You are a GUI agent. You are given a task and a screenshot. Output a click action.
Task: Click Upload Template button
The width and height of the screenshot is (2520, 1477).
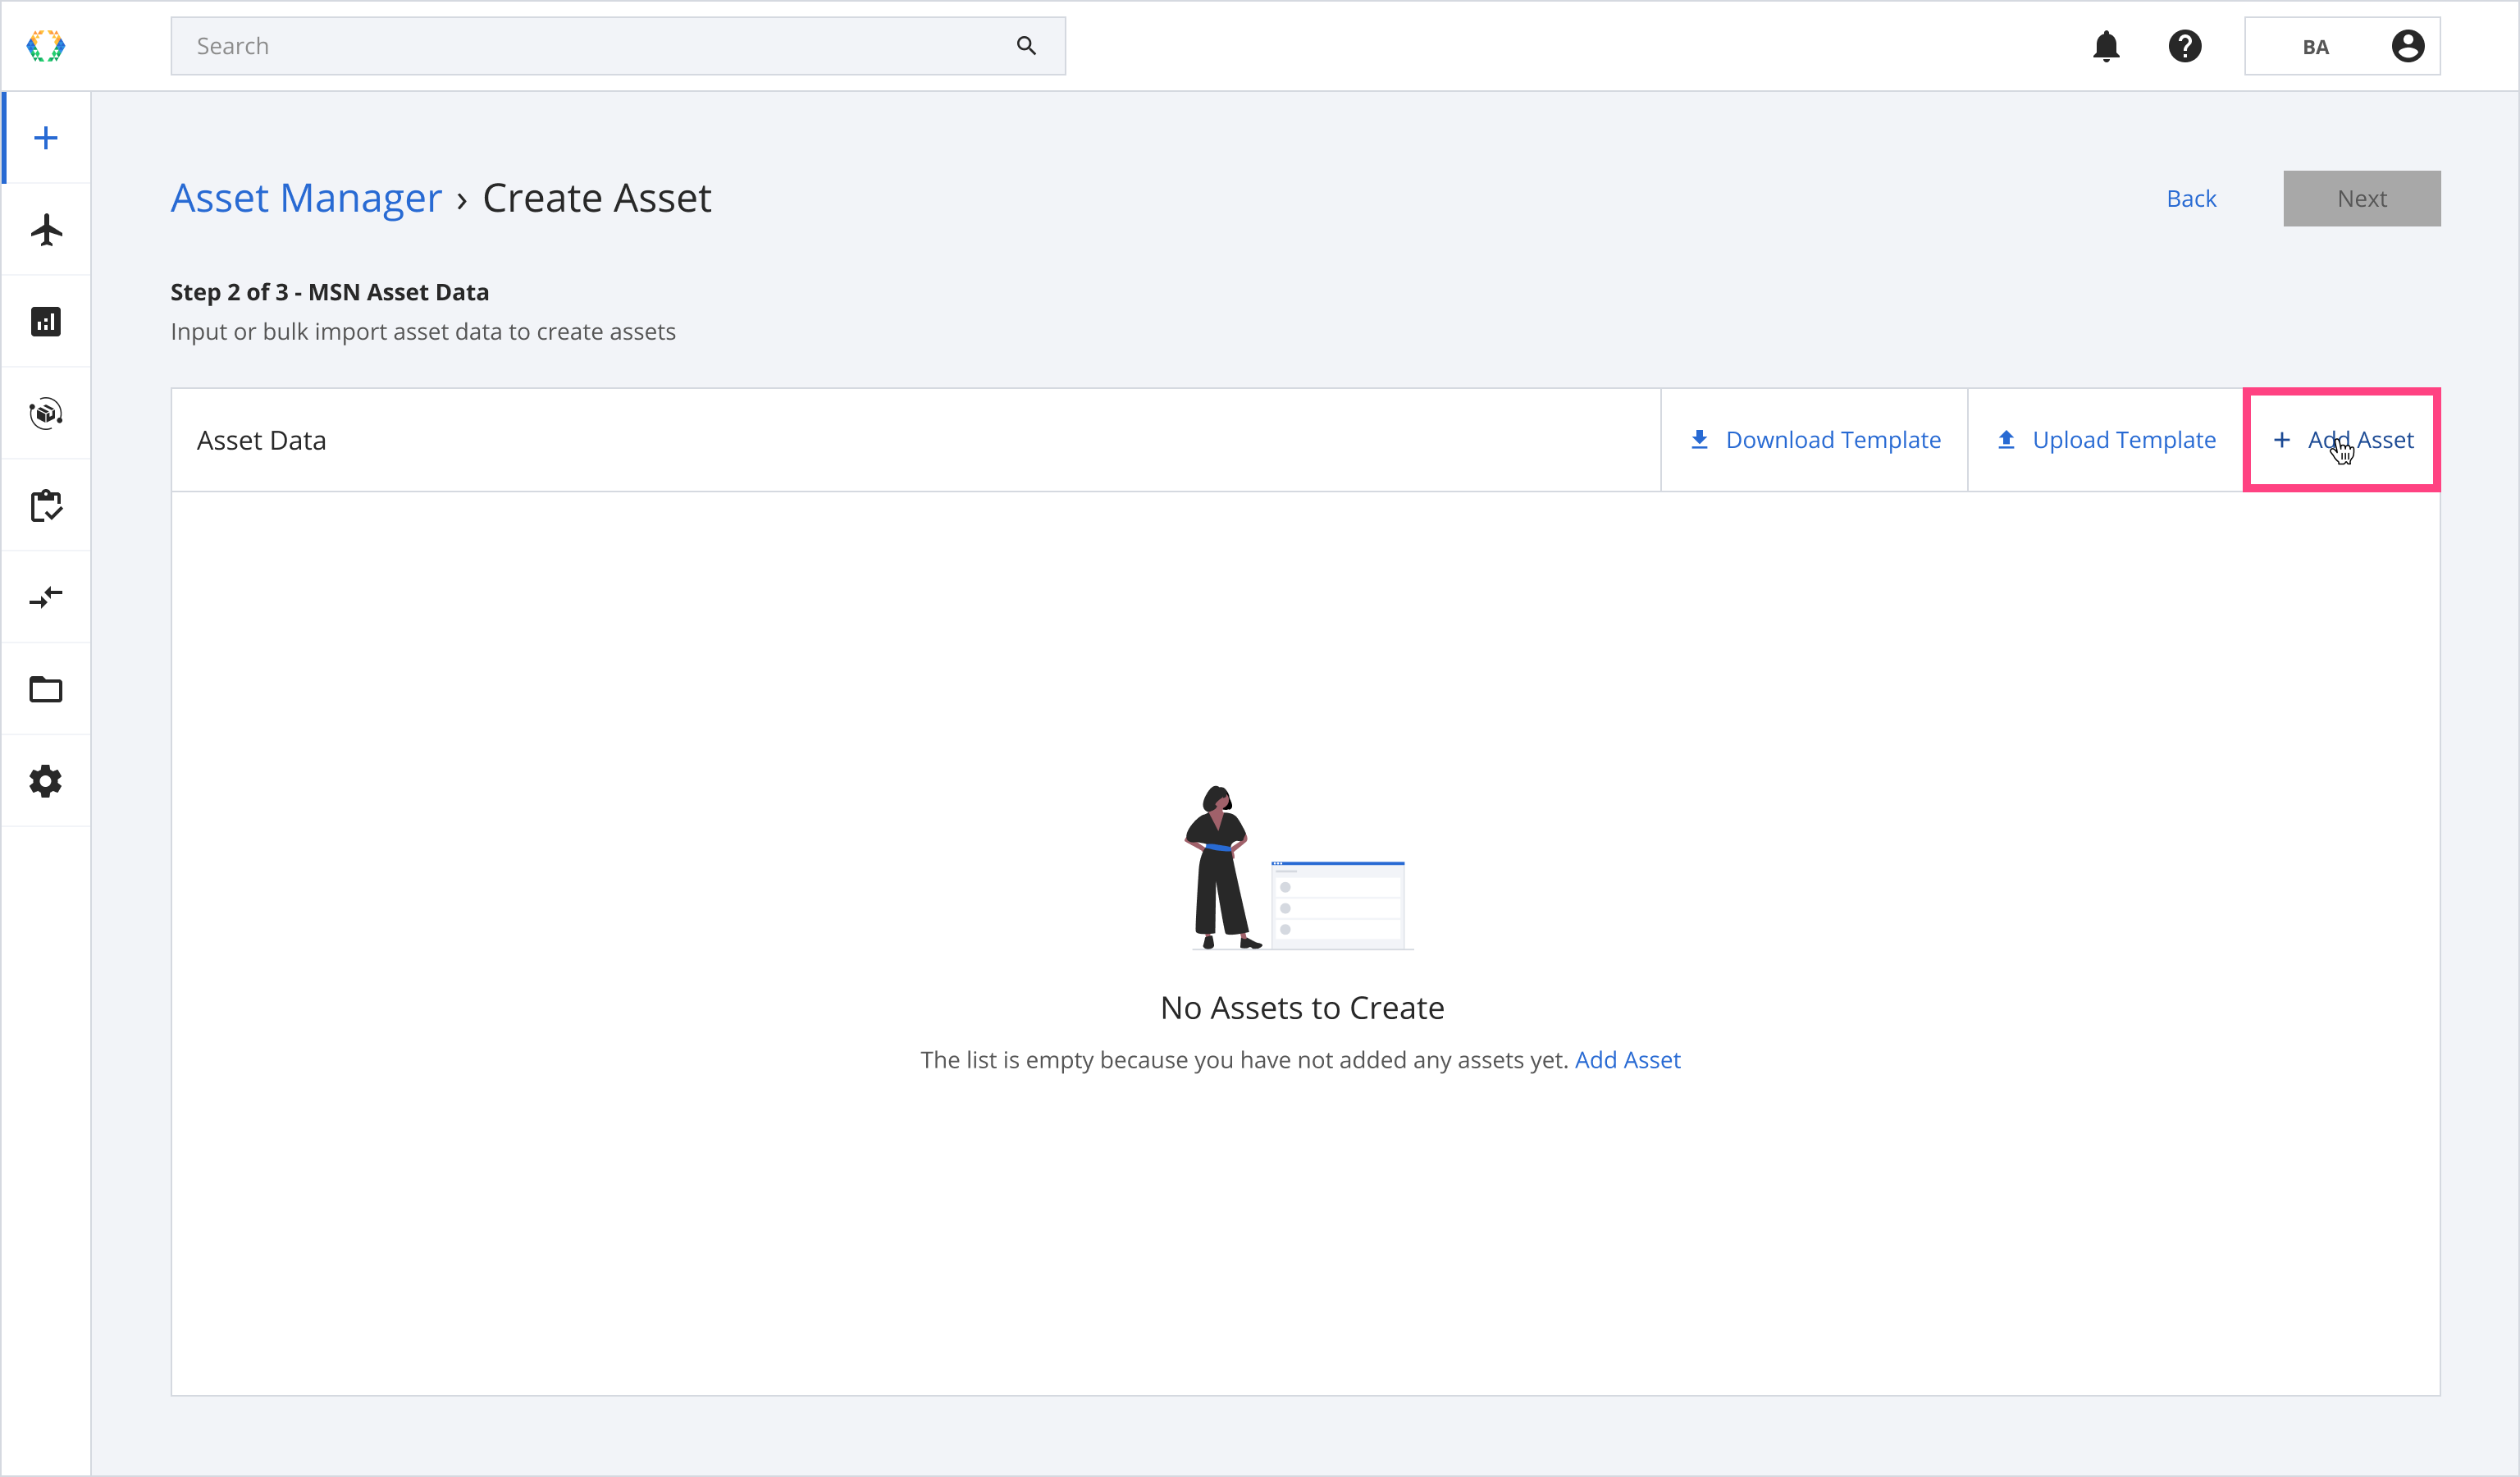2105,440
